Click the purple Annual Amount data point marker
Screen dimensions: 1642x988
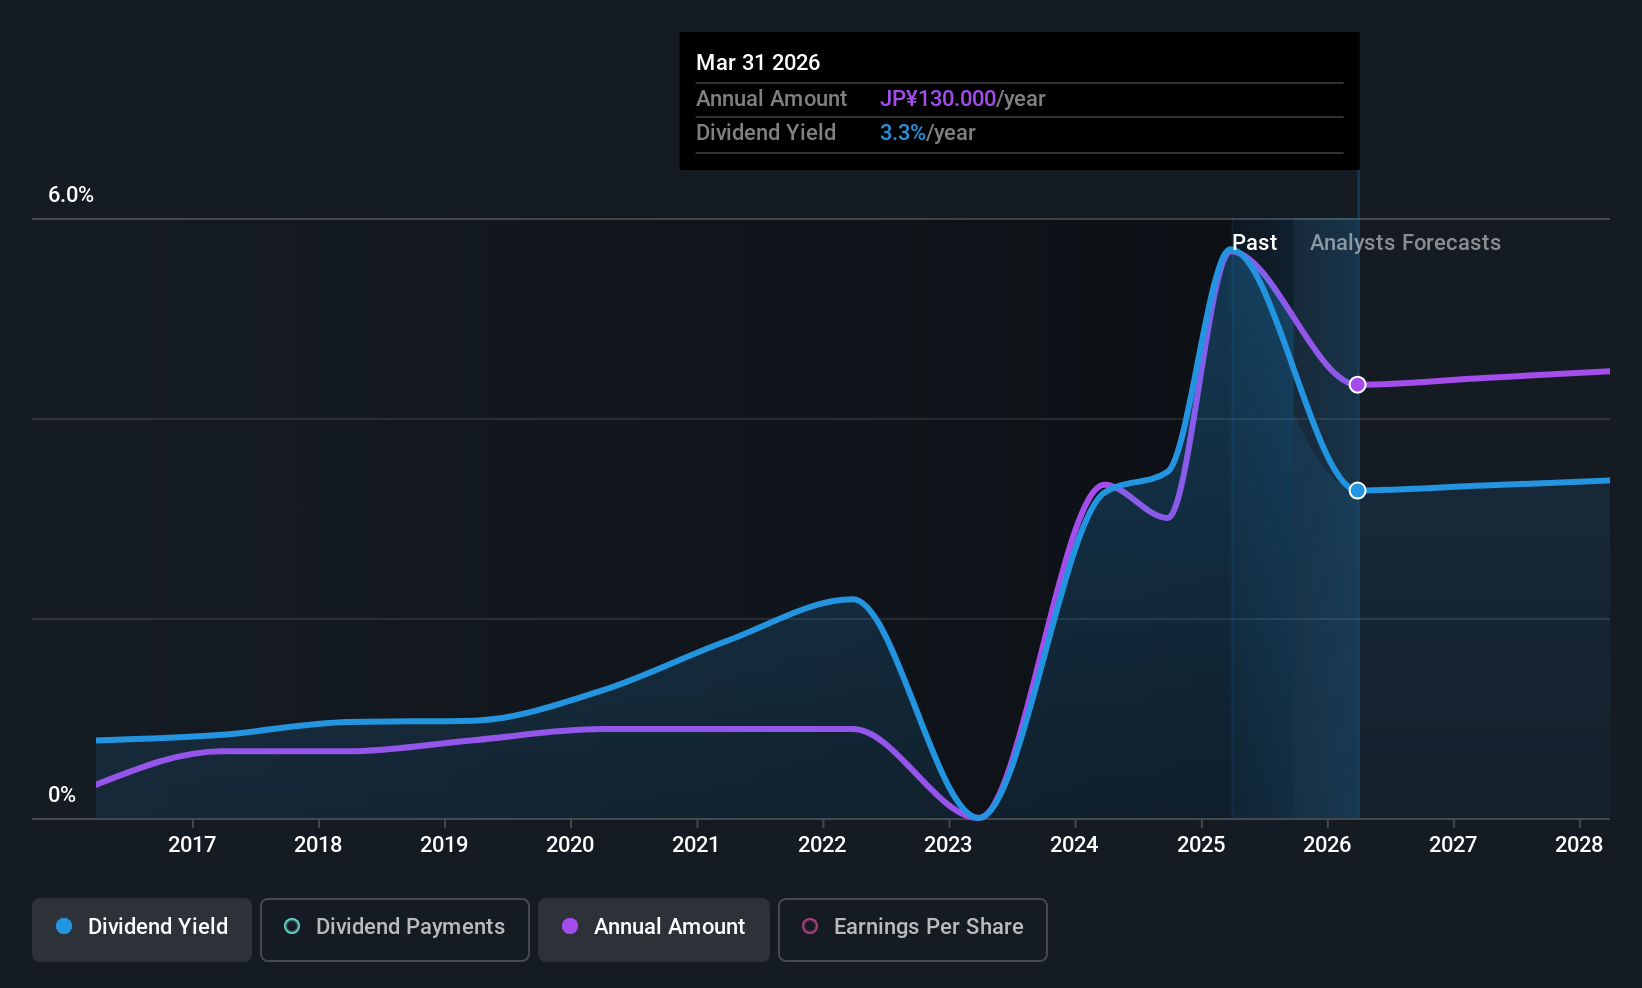tap(1357, 385)
